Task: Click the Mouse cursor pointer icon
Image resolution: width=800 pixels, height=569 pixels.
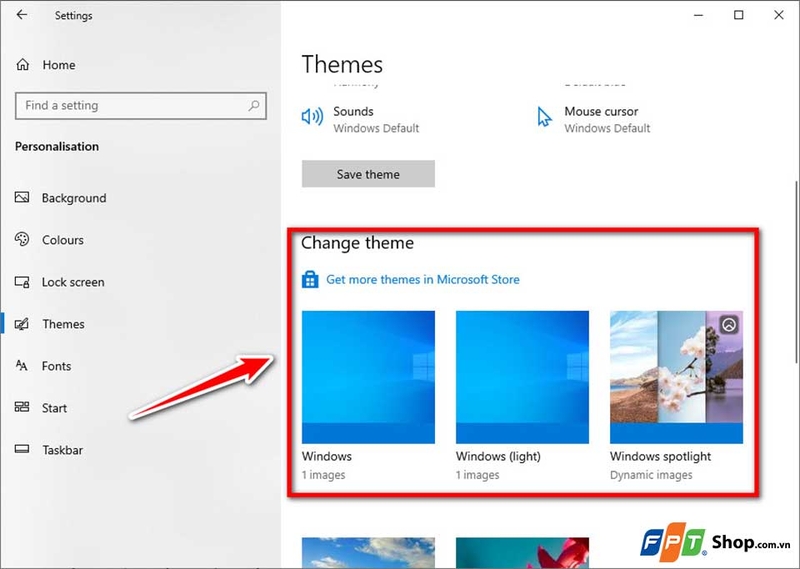Action: tap(544, 116)
